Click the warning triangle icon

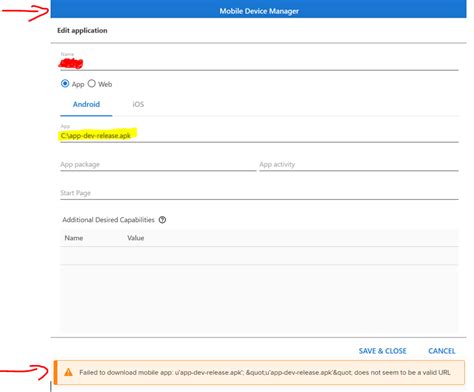point(68,372)
